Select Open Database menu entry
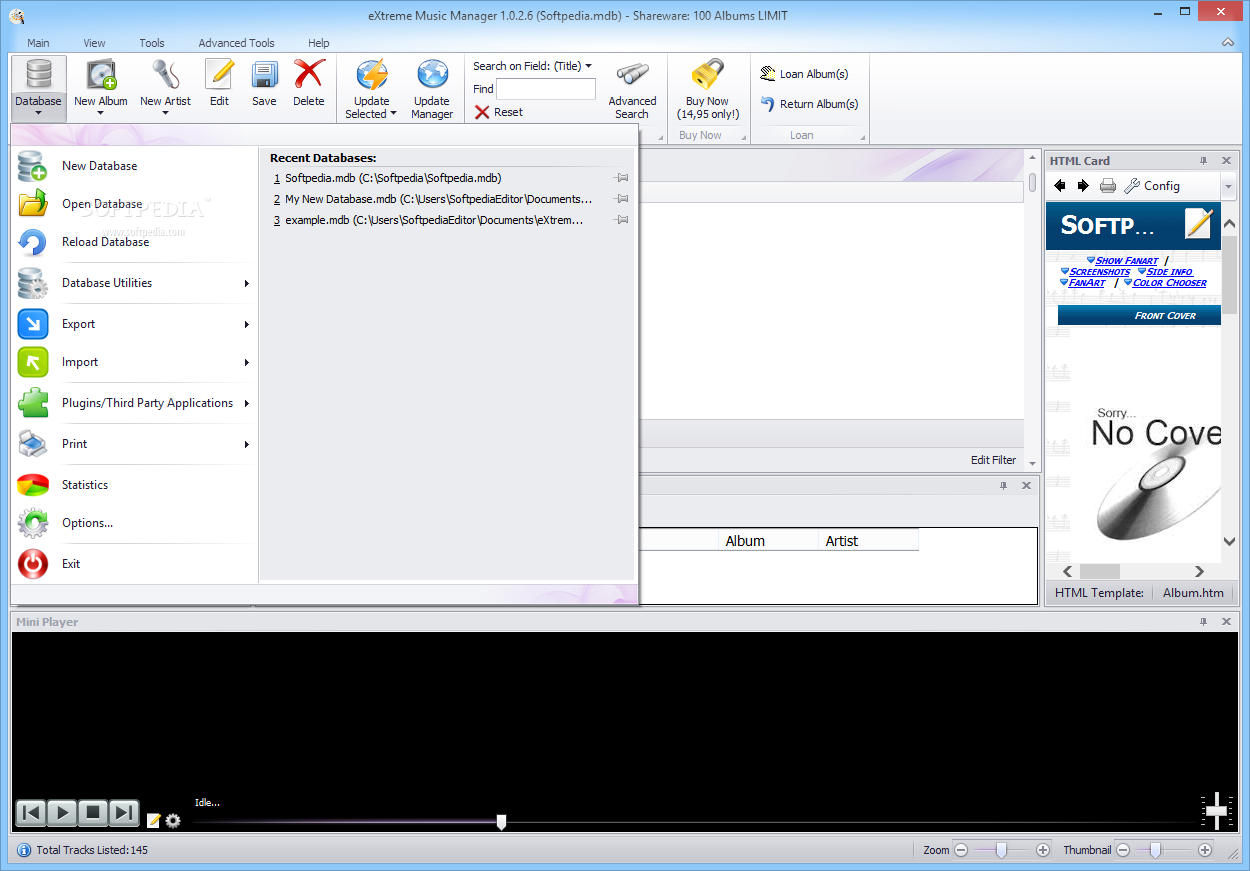1250x871 pixels. [x=134, y=204]
